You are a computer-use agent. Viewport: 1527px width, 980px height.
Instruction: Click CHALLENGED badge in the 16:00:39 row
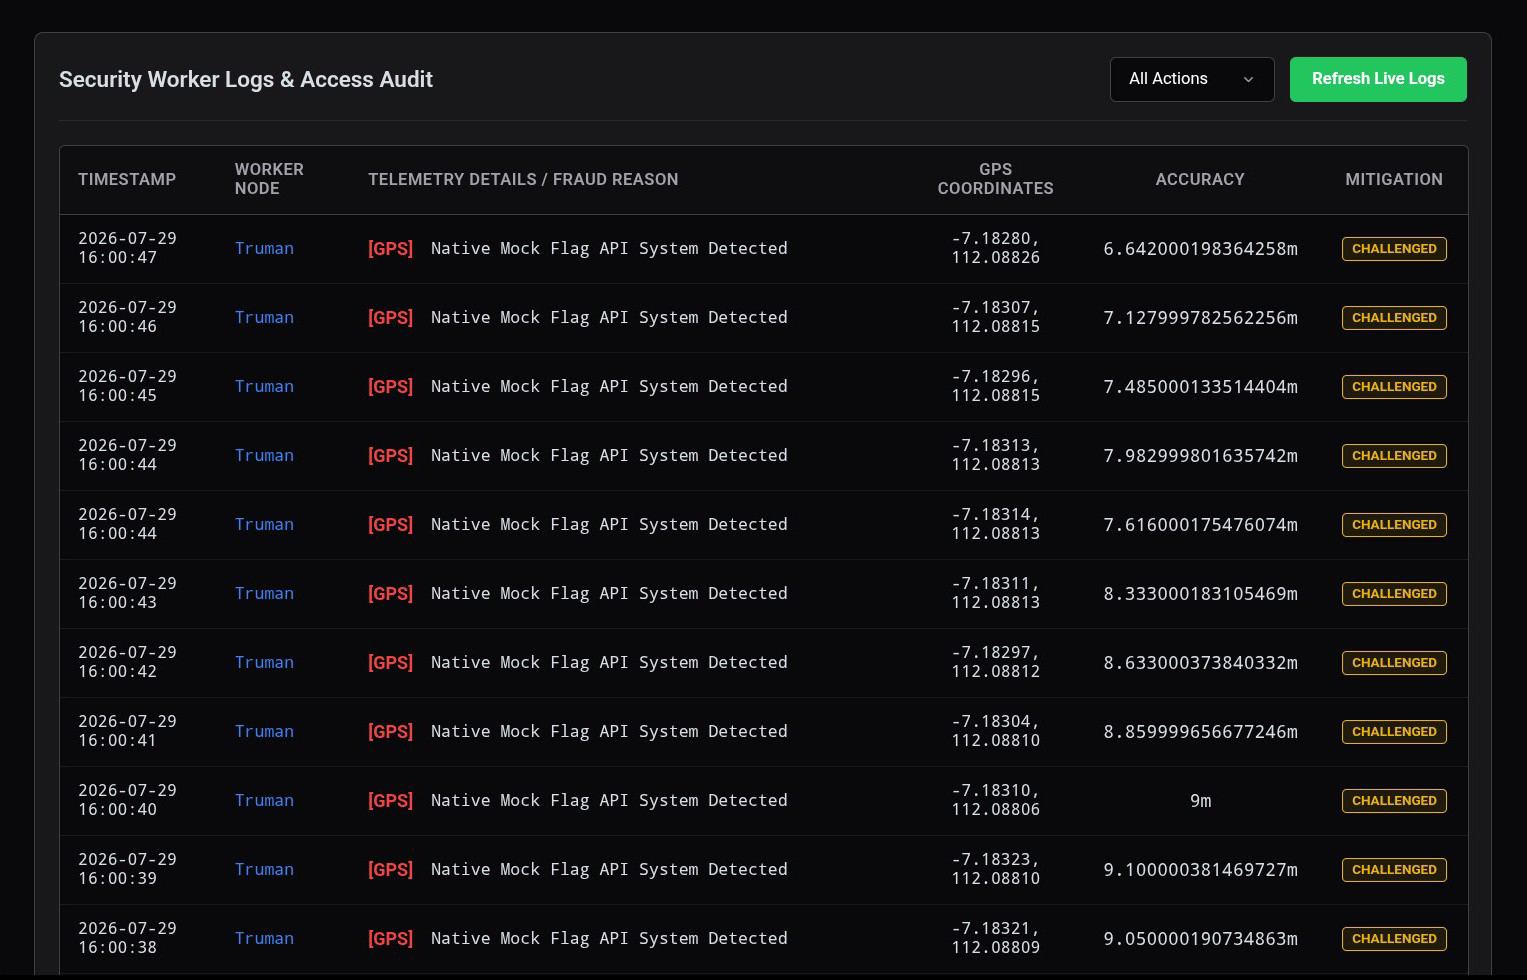[1394, 870]
